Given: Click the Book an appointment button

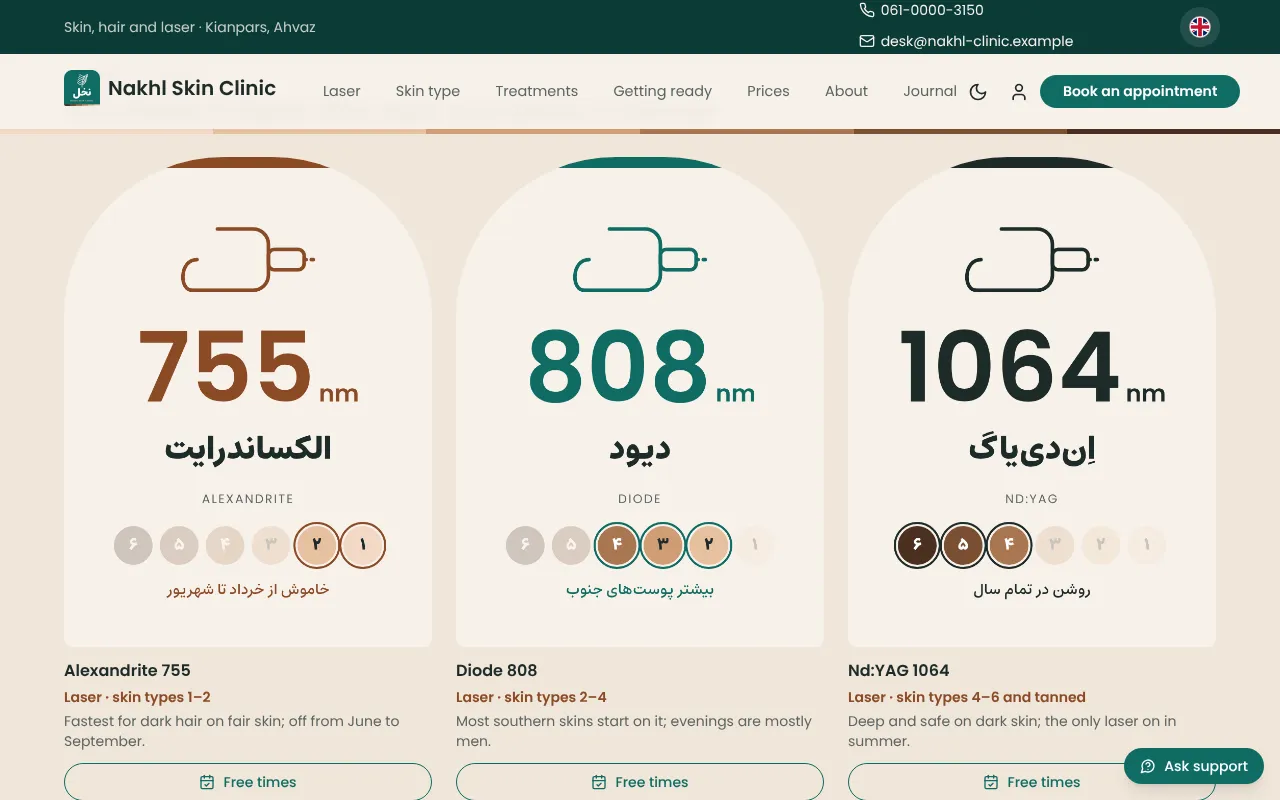Looking at the screenshot, I should pyautogui.click(x=1140, y=91).
